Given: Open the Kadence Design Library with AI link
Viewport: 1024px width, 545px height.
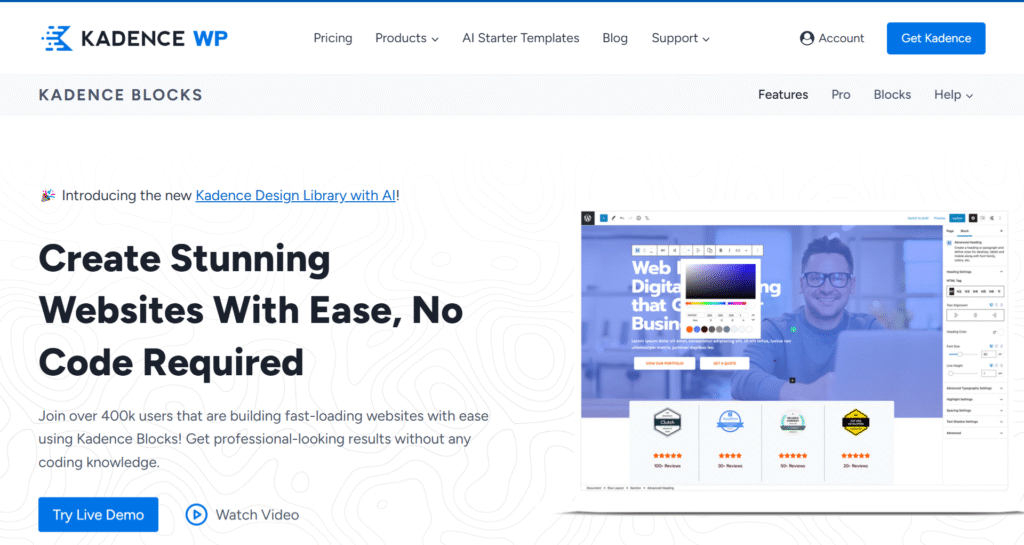Looking at the screenshot, I should [x=295, y=195].
